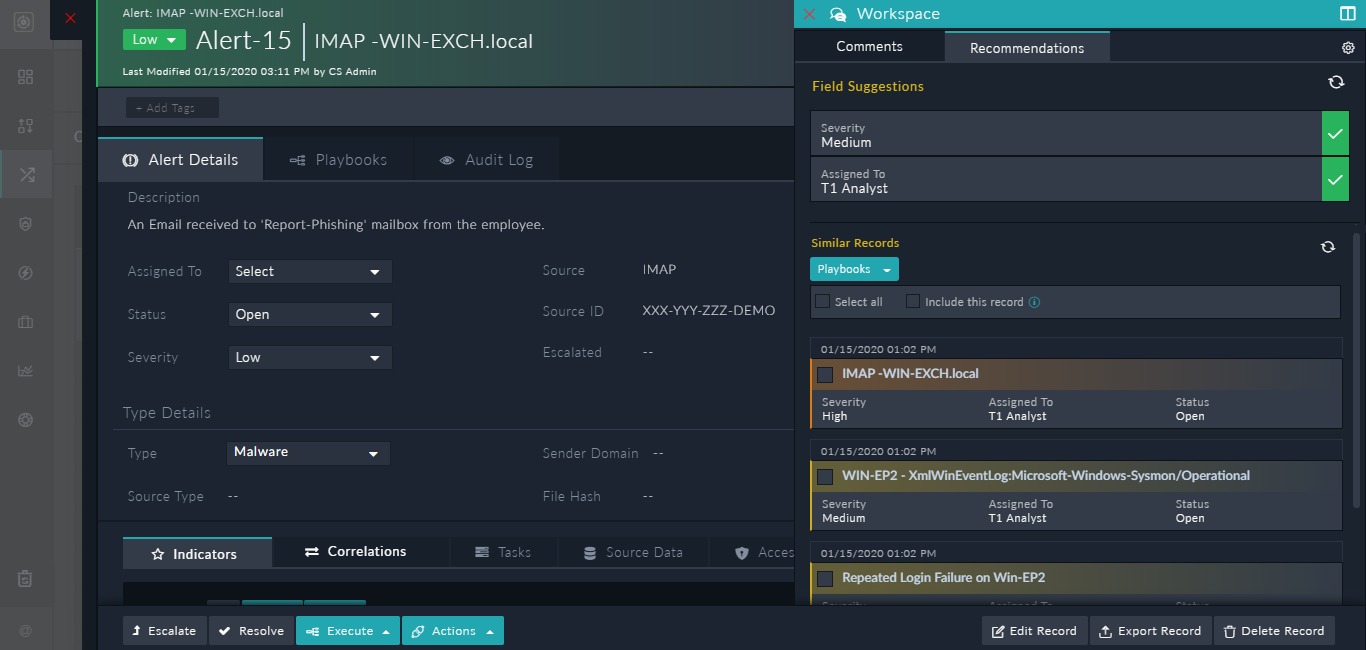Click the FortiSOAR logo in the sidebar
This screenshot has width=1366, height=650.
pyautogui.click(x=26, y=21)
